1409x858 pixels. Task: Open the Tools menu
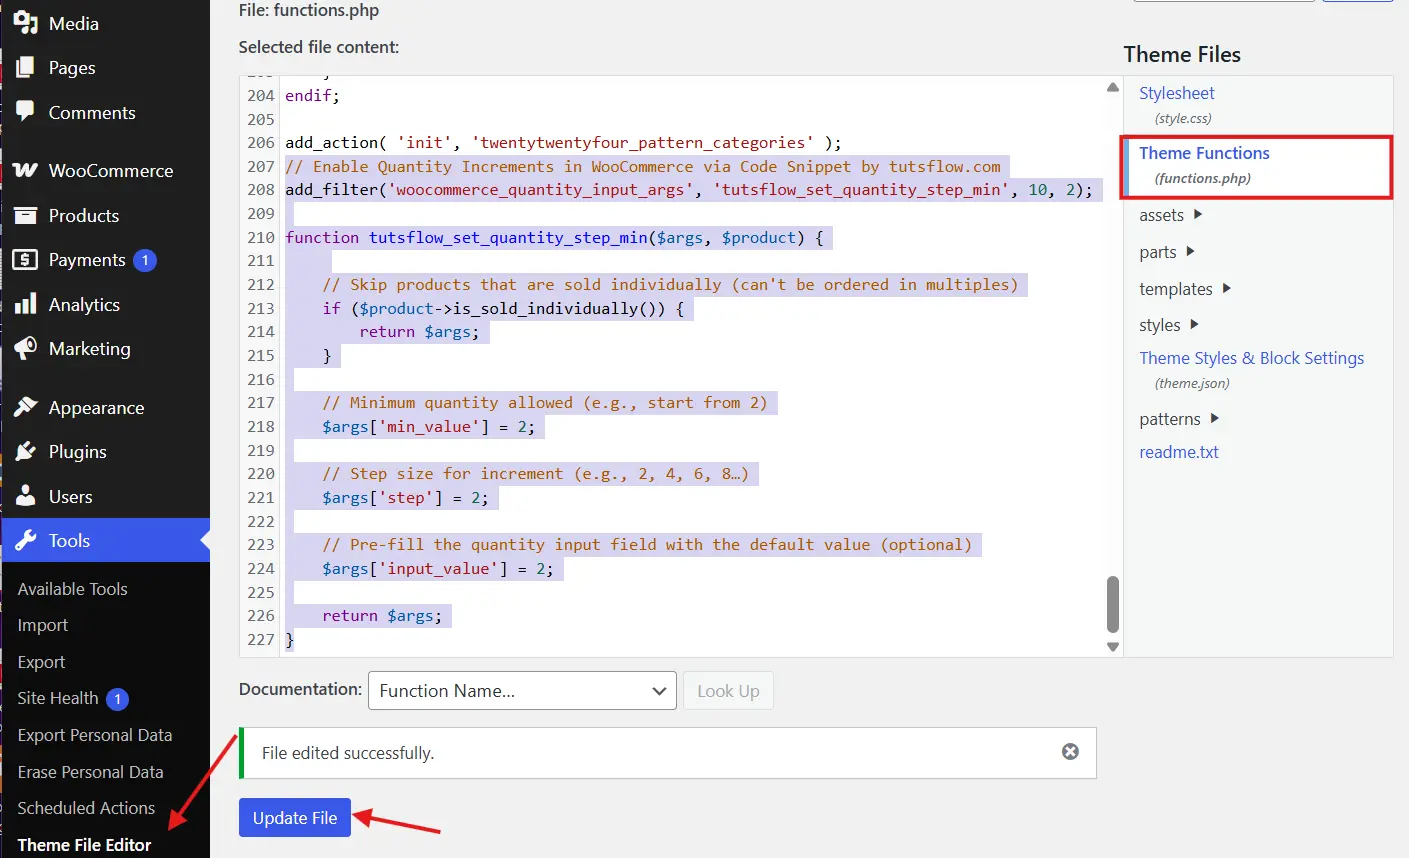click(105, 541)
